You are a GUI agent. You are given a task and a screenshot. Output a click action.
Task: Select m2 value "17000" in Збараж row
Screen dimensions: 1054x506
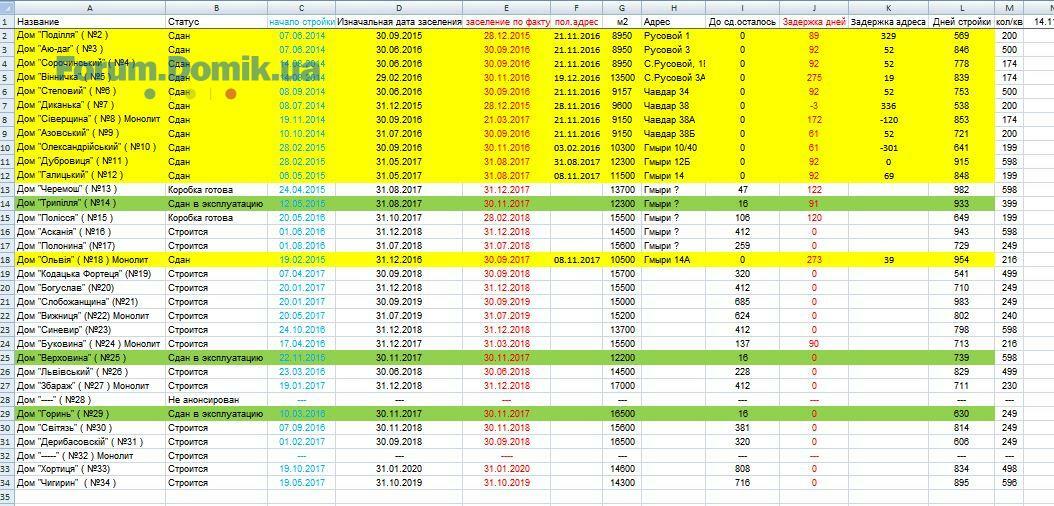622,386
